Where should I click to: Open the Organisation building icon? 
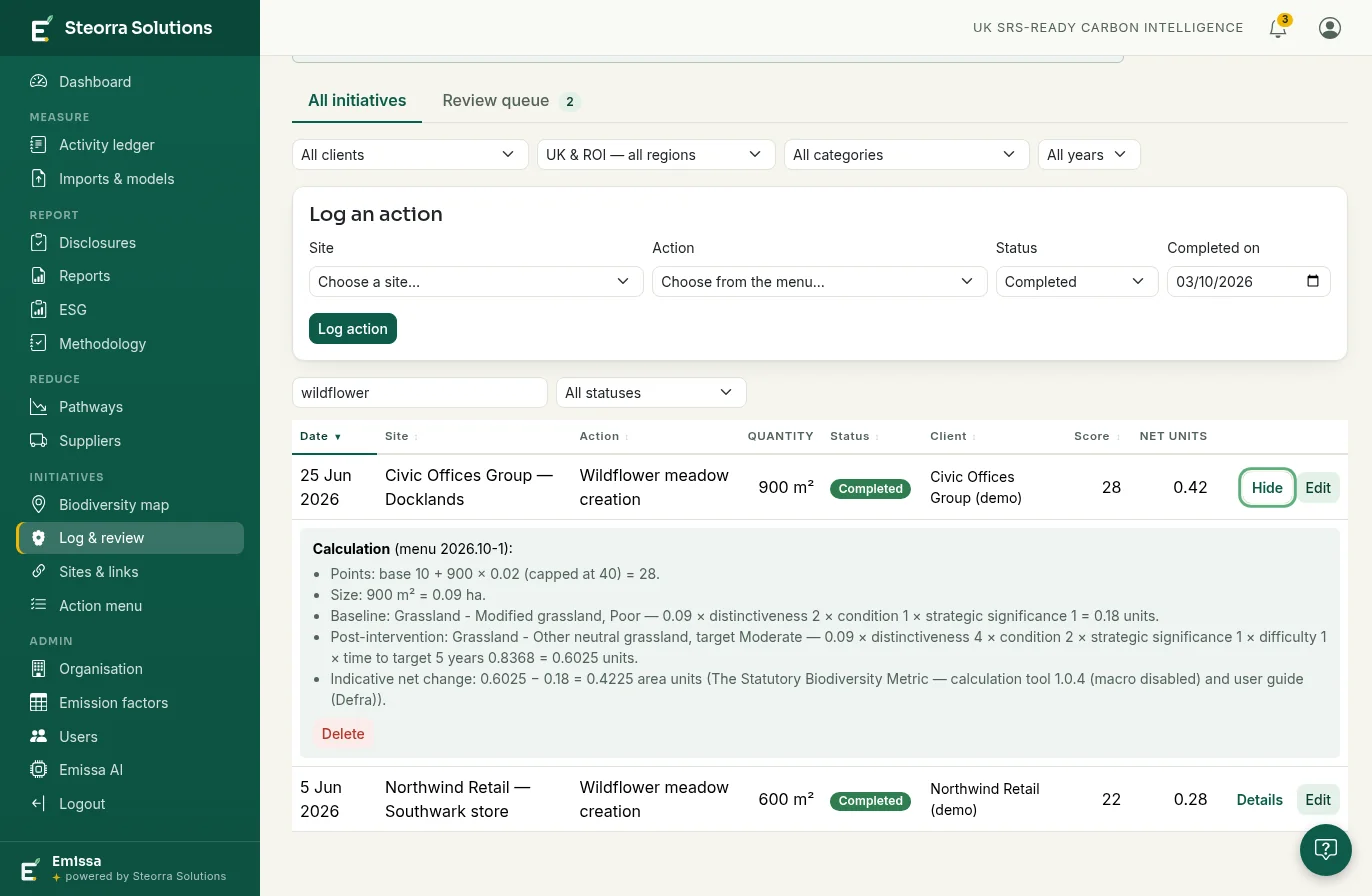coord(39,669)
